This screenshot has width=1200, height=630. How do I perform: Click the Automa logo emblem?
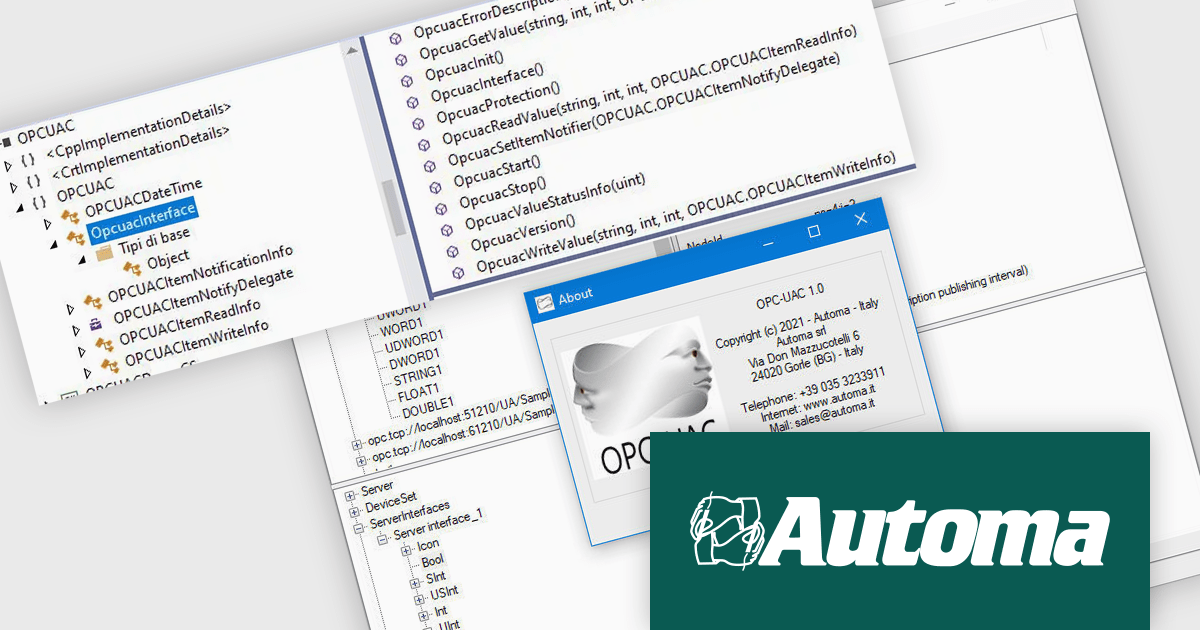(726, 529)
